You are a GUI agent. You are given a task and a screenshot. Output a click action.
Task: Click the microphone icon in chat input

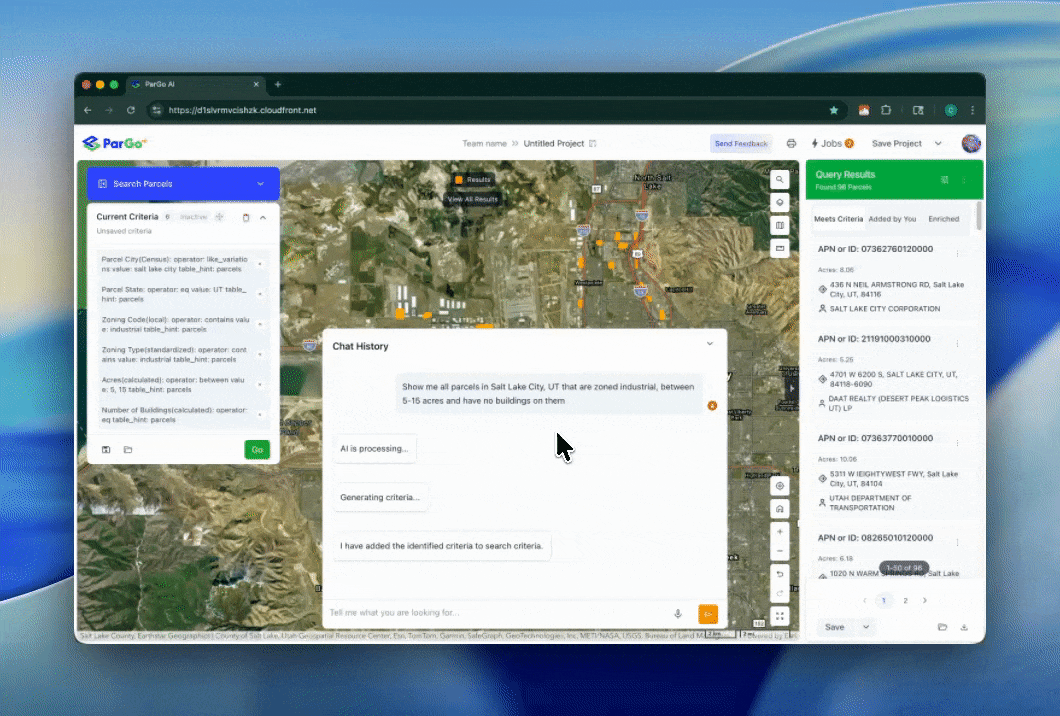click(678, 613)
